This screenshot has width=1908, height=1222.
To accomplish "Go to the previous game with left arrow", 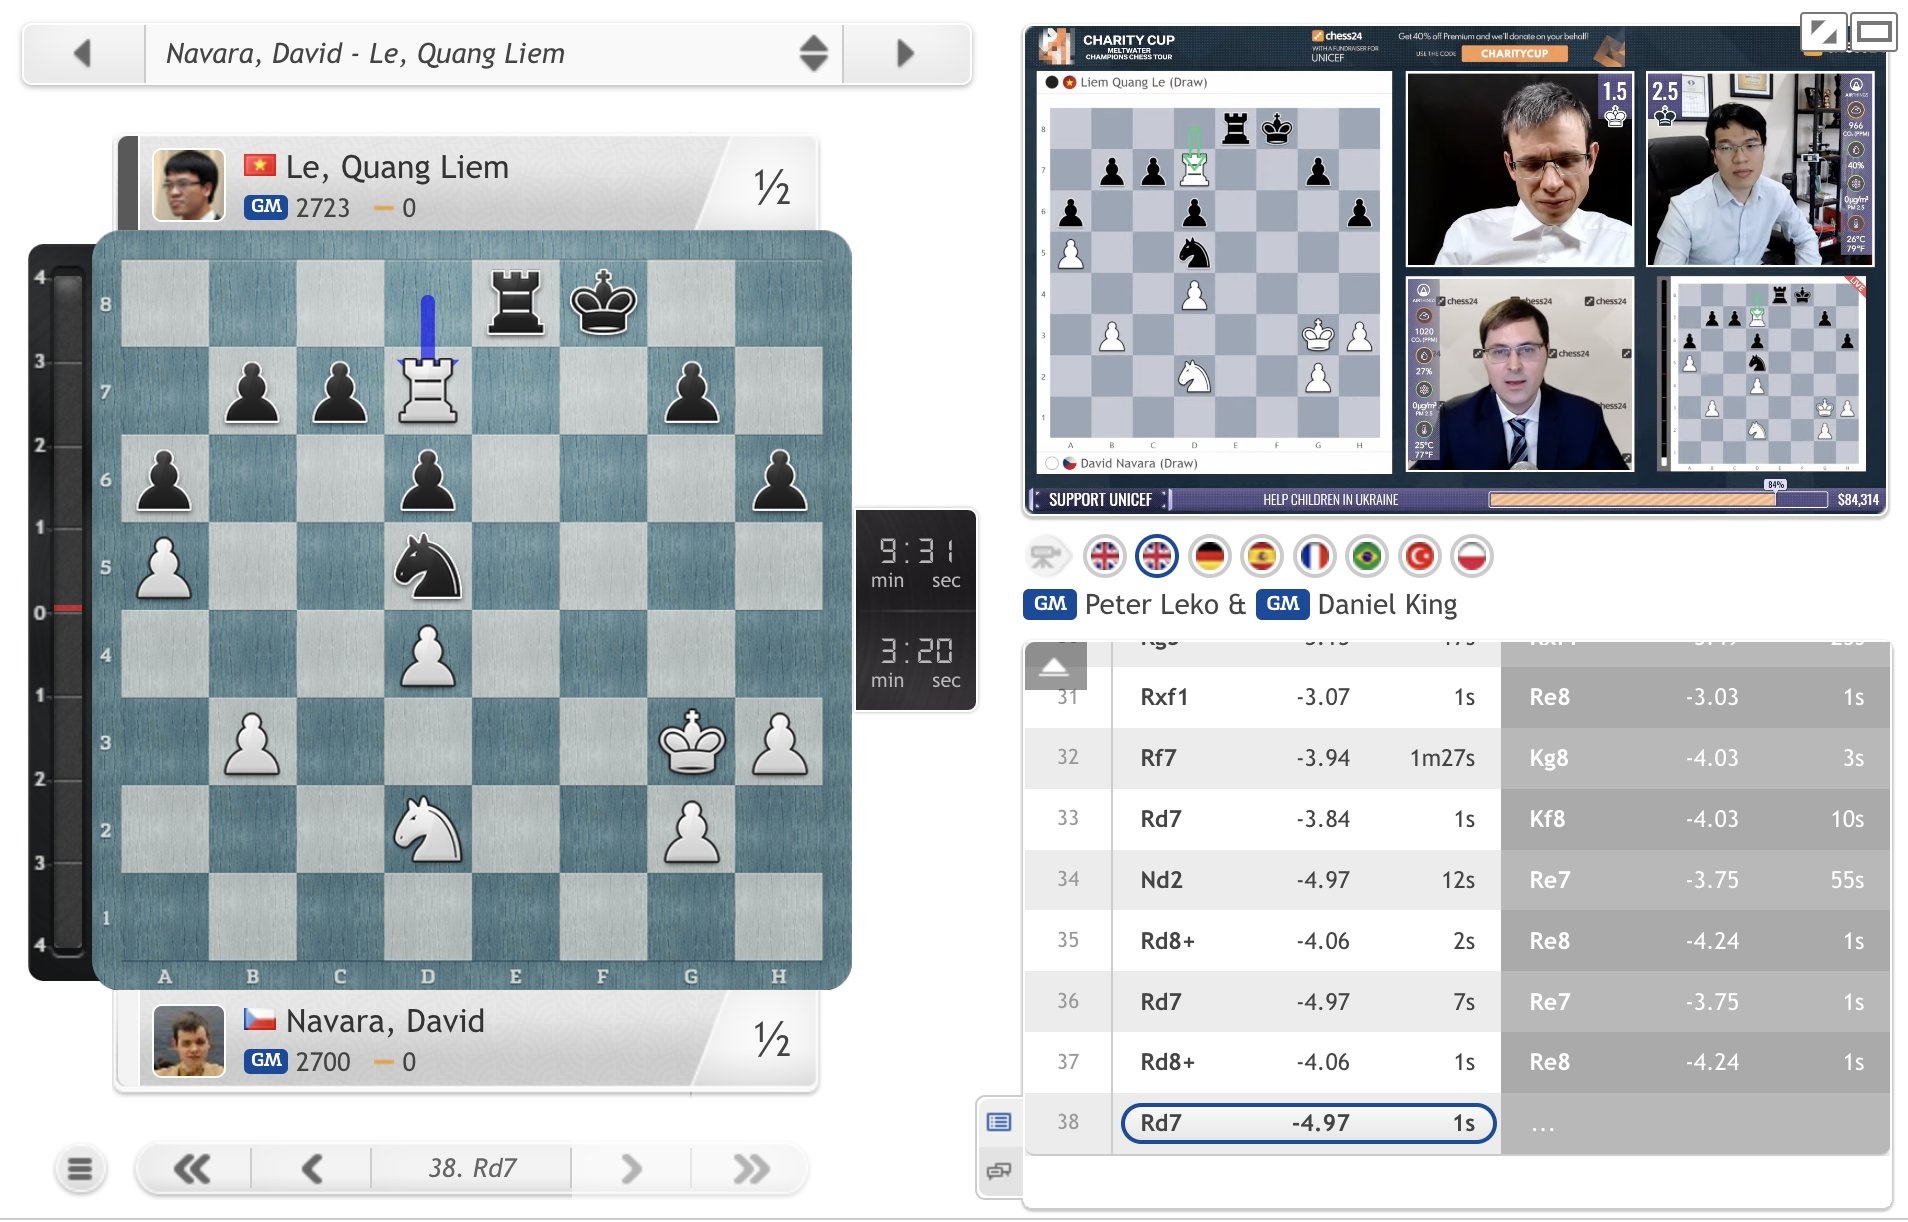I will tap(83, 53).
